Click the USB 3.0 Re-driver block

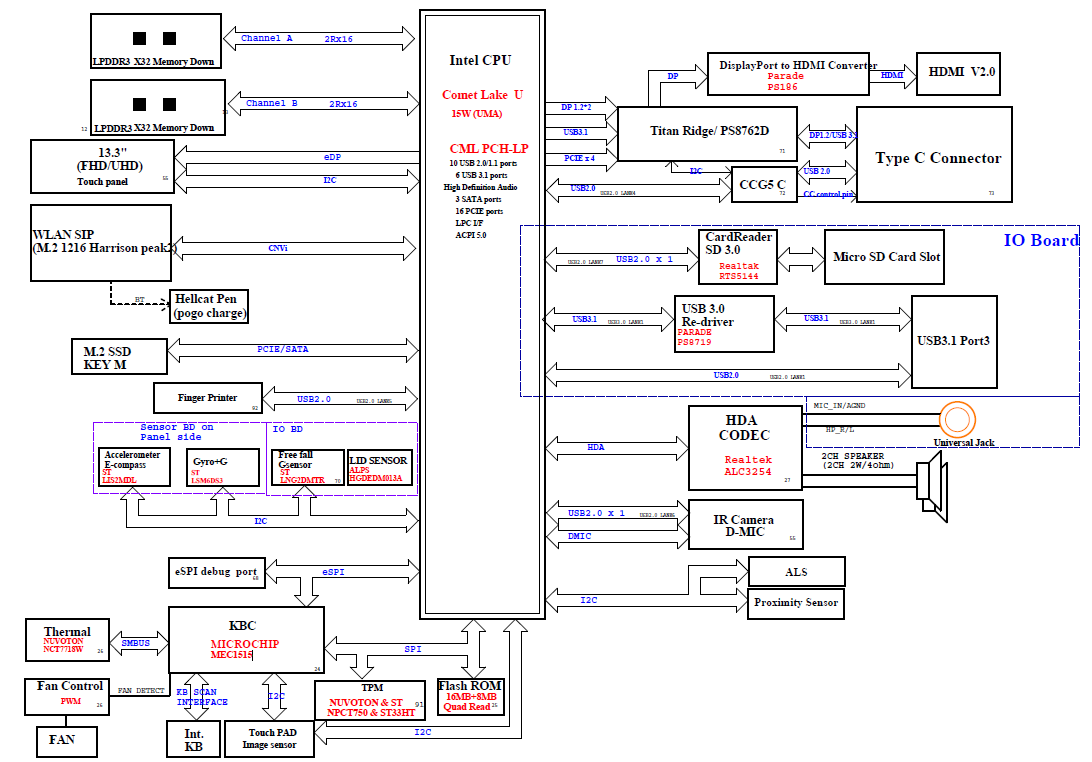(x=725, y=324)
